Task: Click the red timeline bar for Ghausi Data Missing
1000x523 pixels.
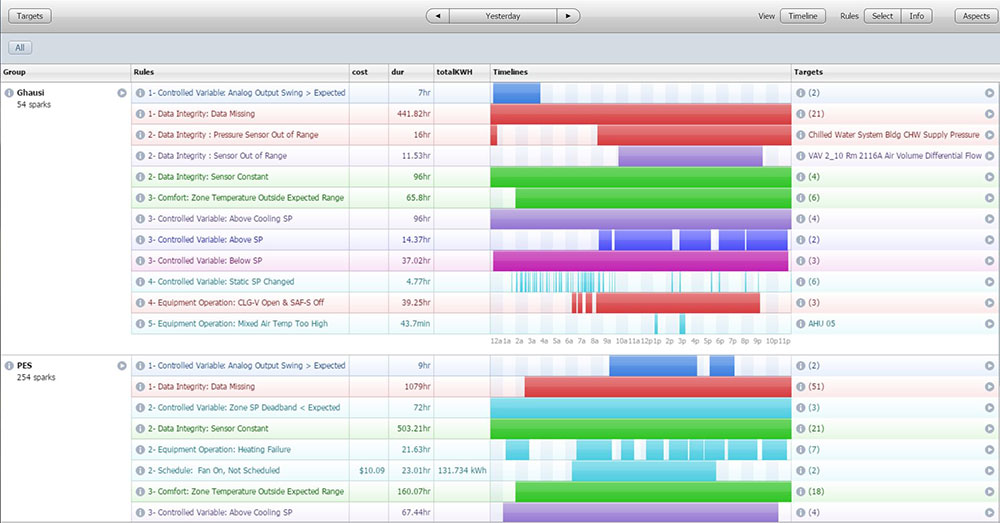Action: pos(641,114)
